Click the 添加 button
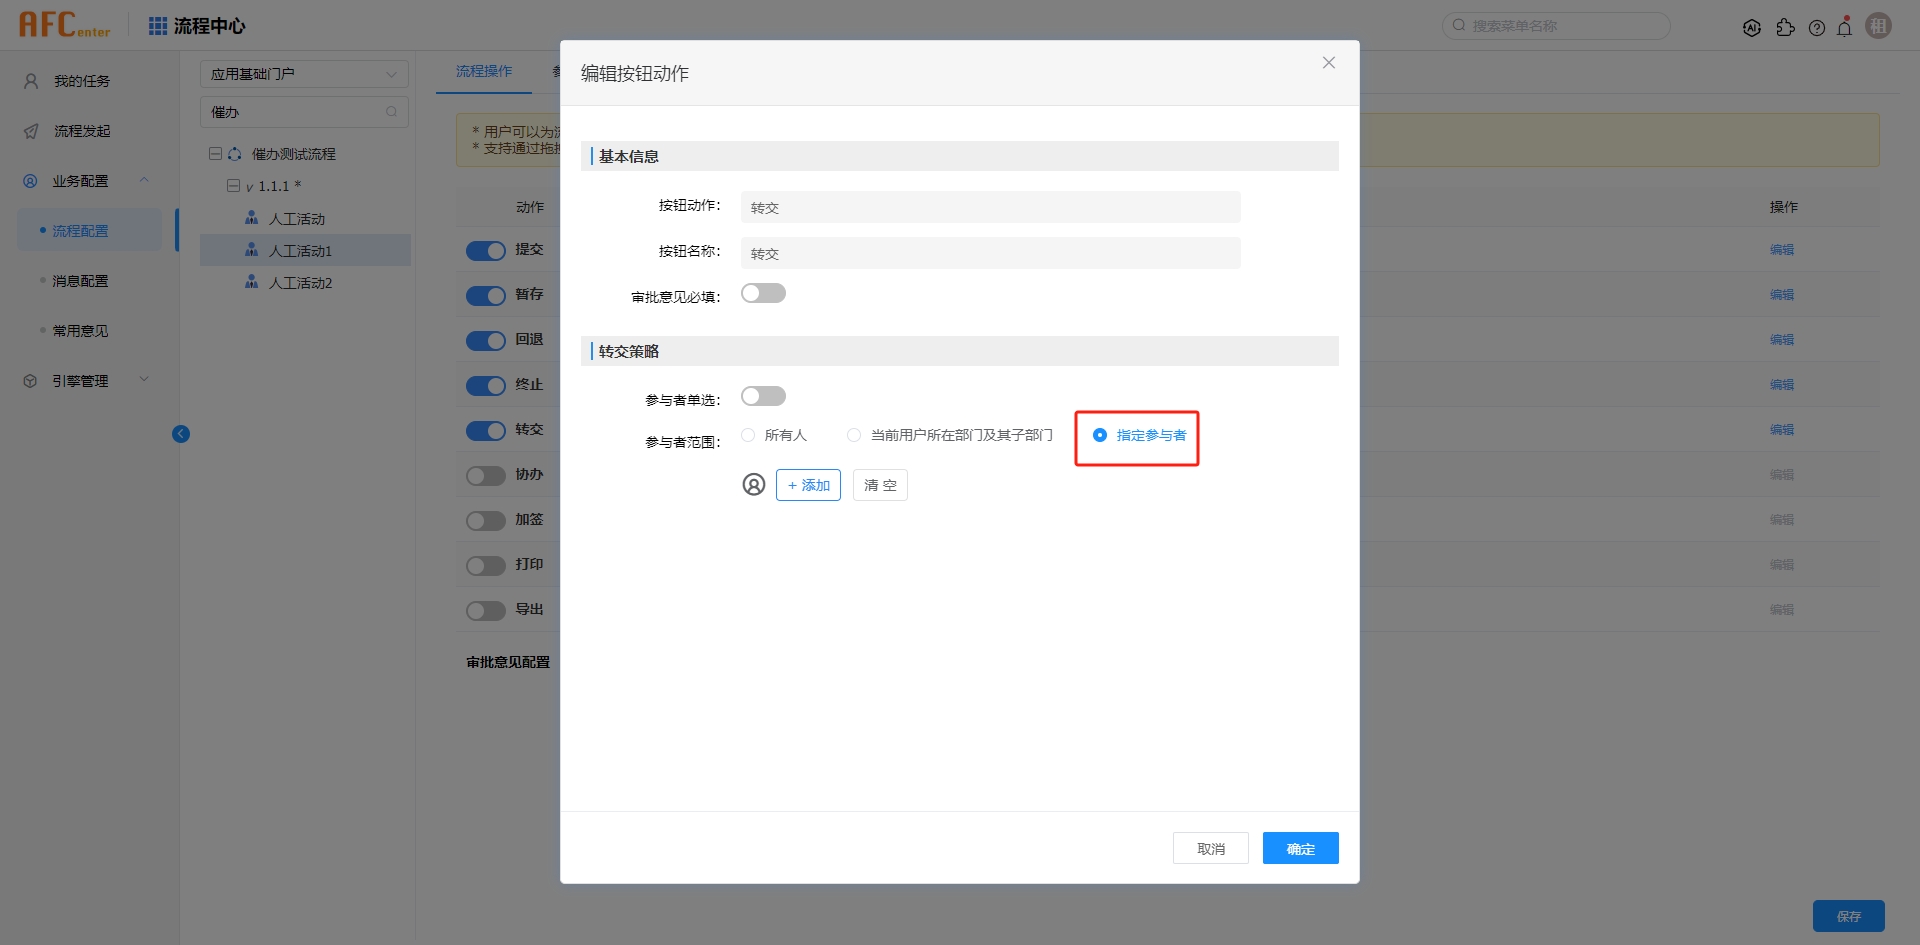Screen dimensions: 1920x945 [x=808, y=485]
